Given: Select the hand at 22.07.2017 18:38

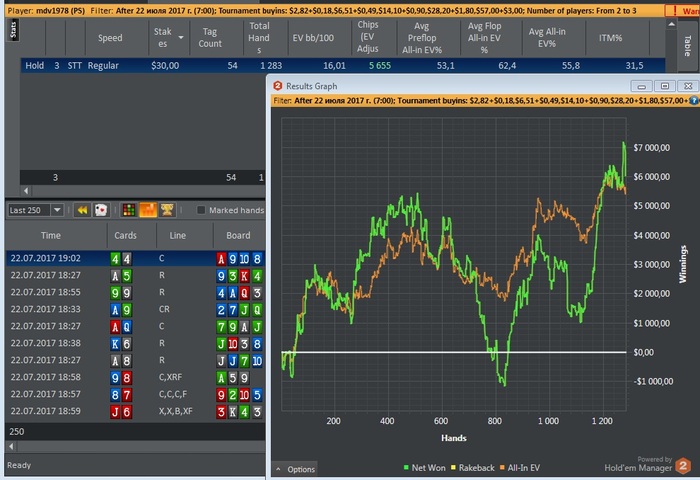Looking at the screenshot, I should click(135, 343).
